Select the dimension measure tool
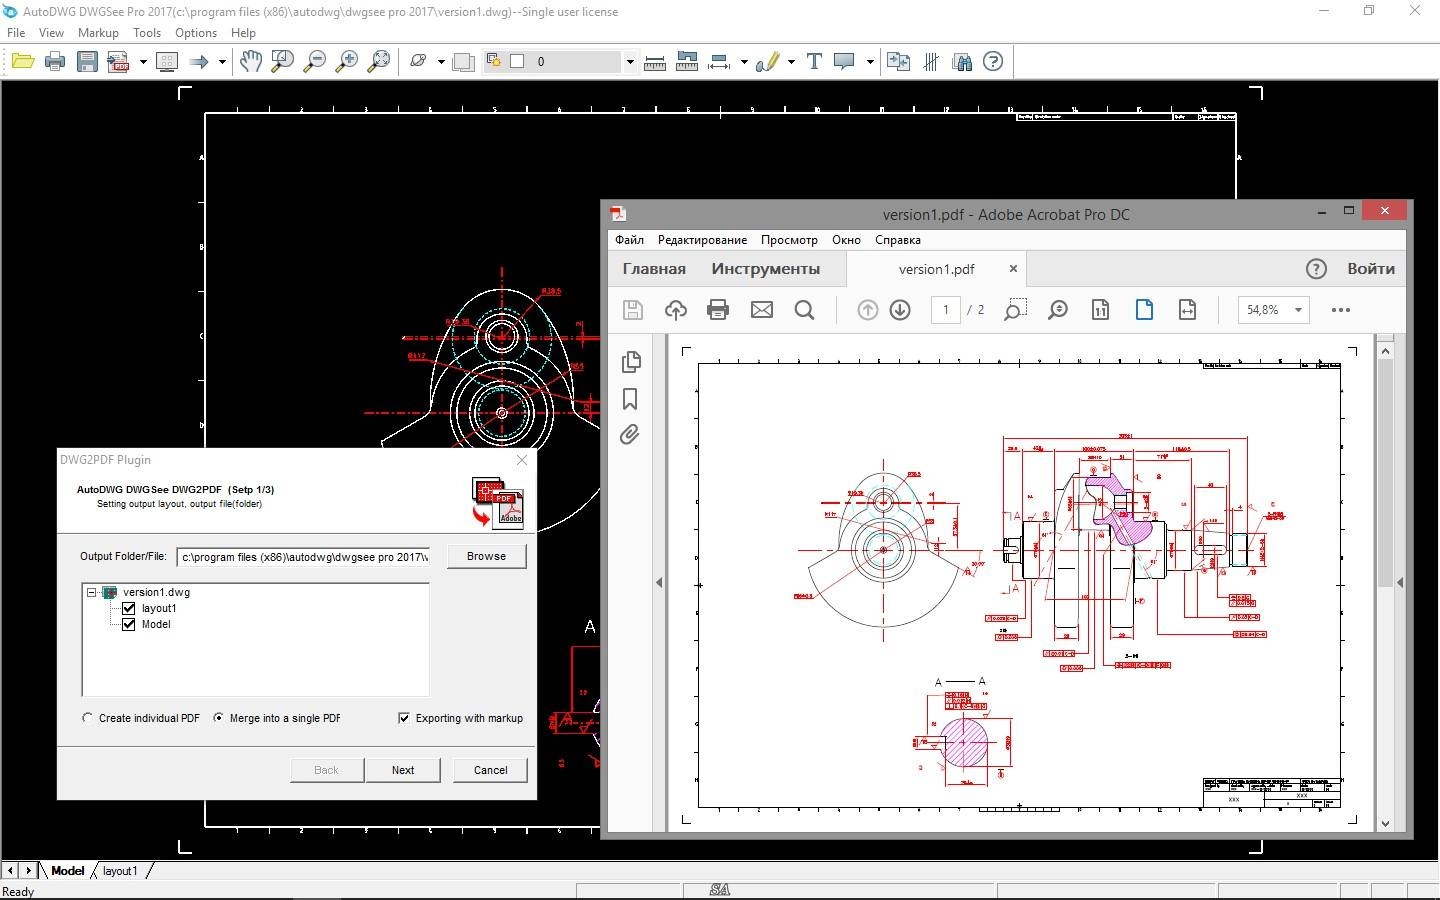This screenshot has width=1440, height=900. (719, 62)
